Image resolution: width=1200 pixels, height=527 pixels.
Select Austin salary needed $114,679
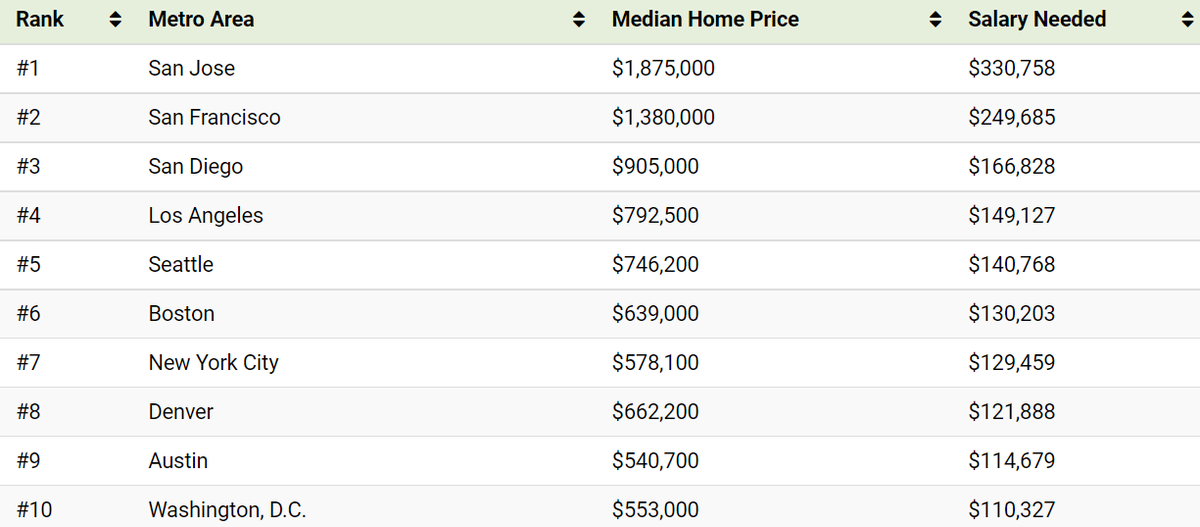(x=1011, y=460)
